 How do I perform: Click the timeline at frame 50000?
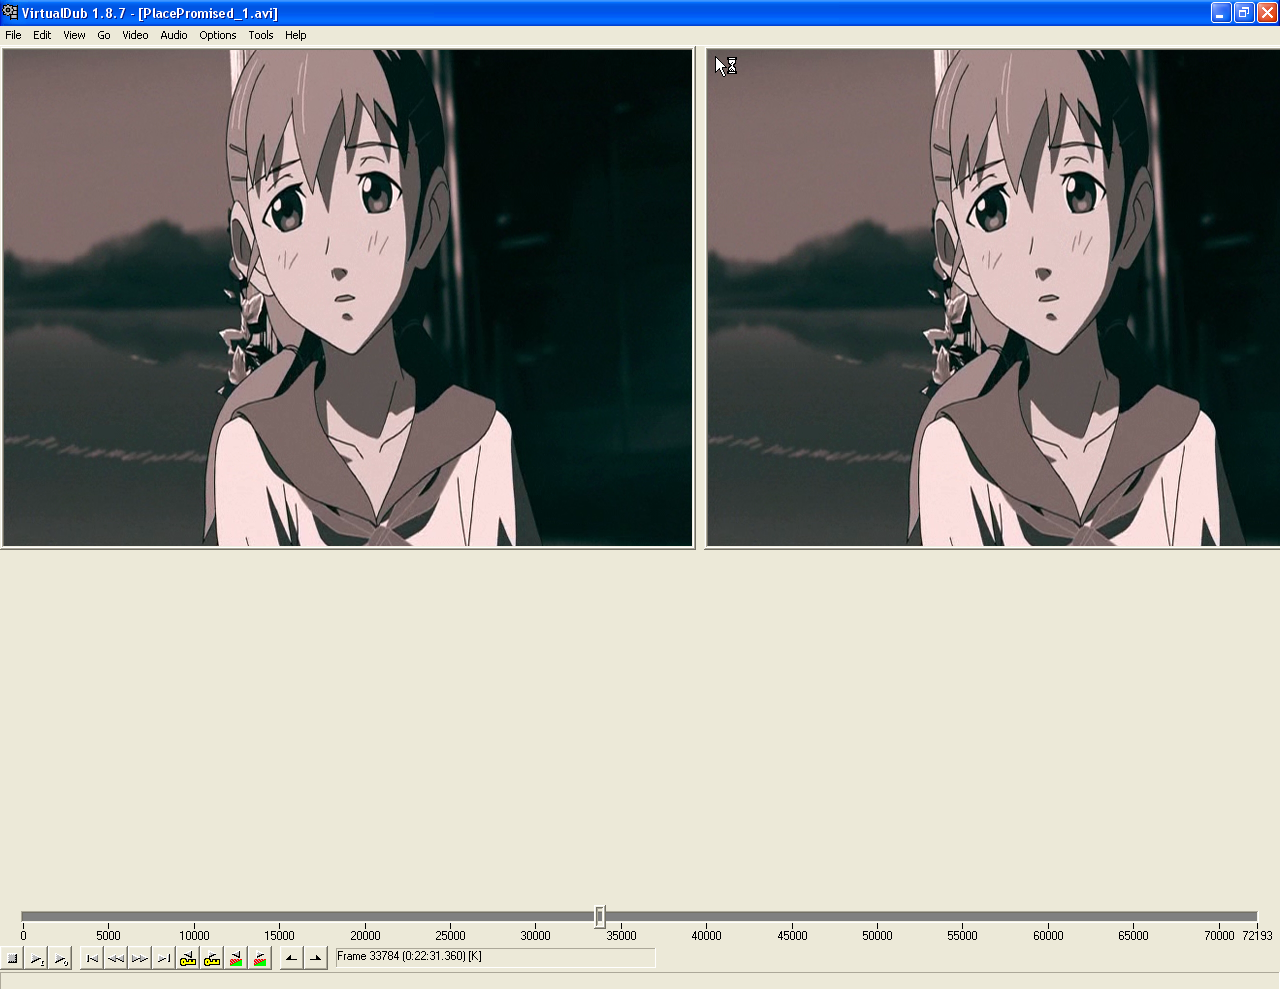point(877,916)
